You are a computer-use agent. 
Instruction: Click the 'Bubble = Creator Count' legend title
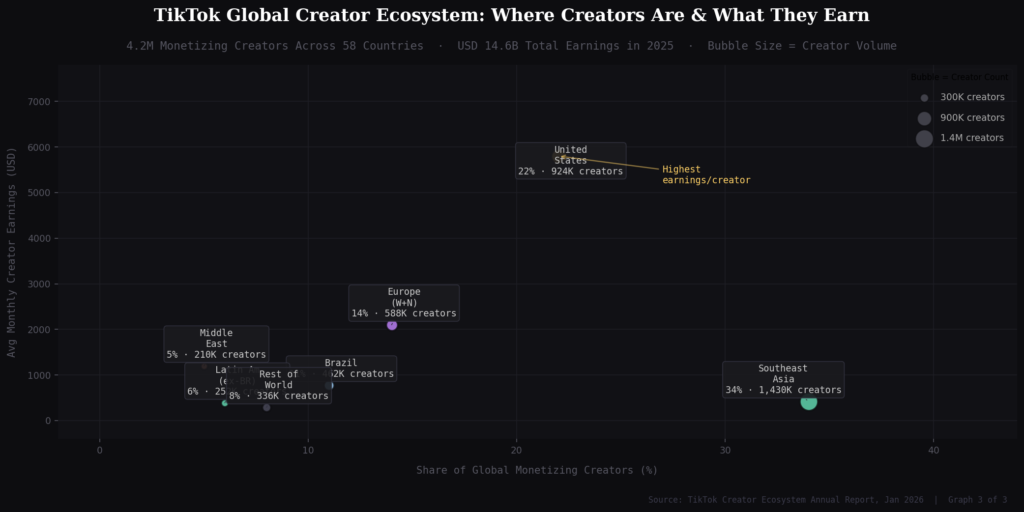point(959,77)
